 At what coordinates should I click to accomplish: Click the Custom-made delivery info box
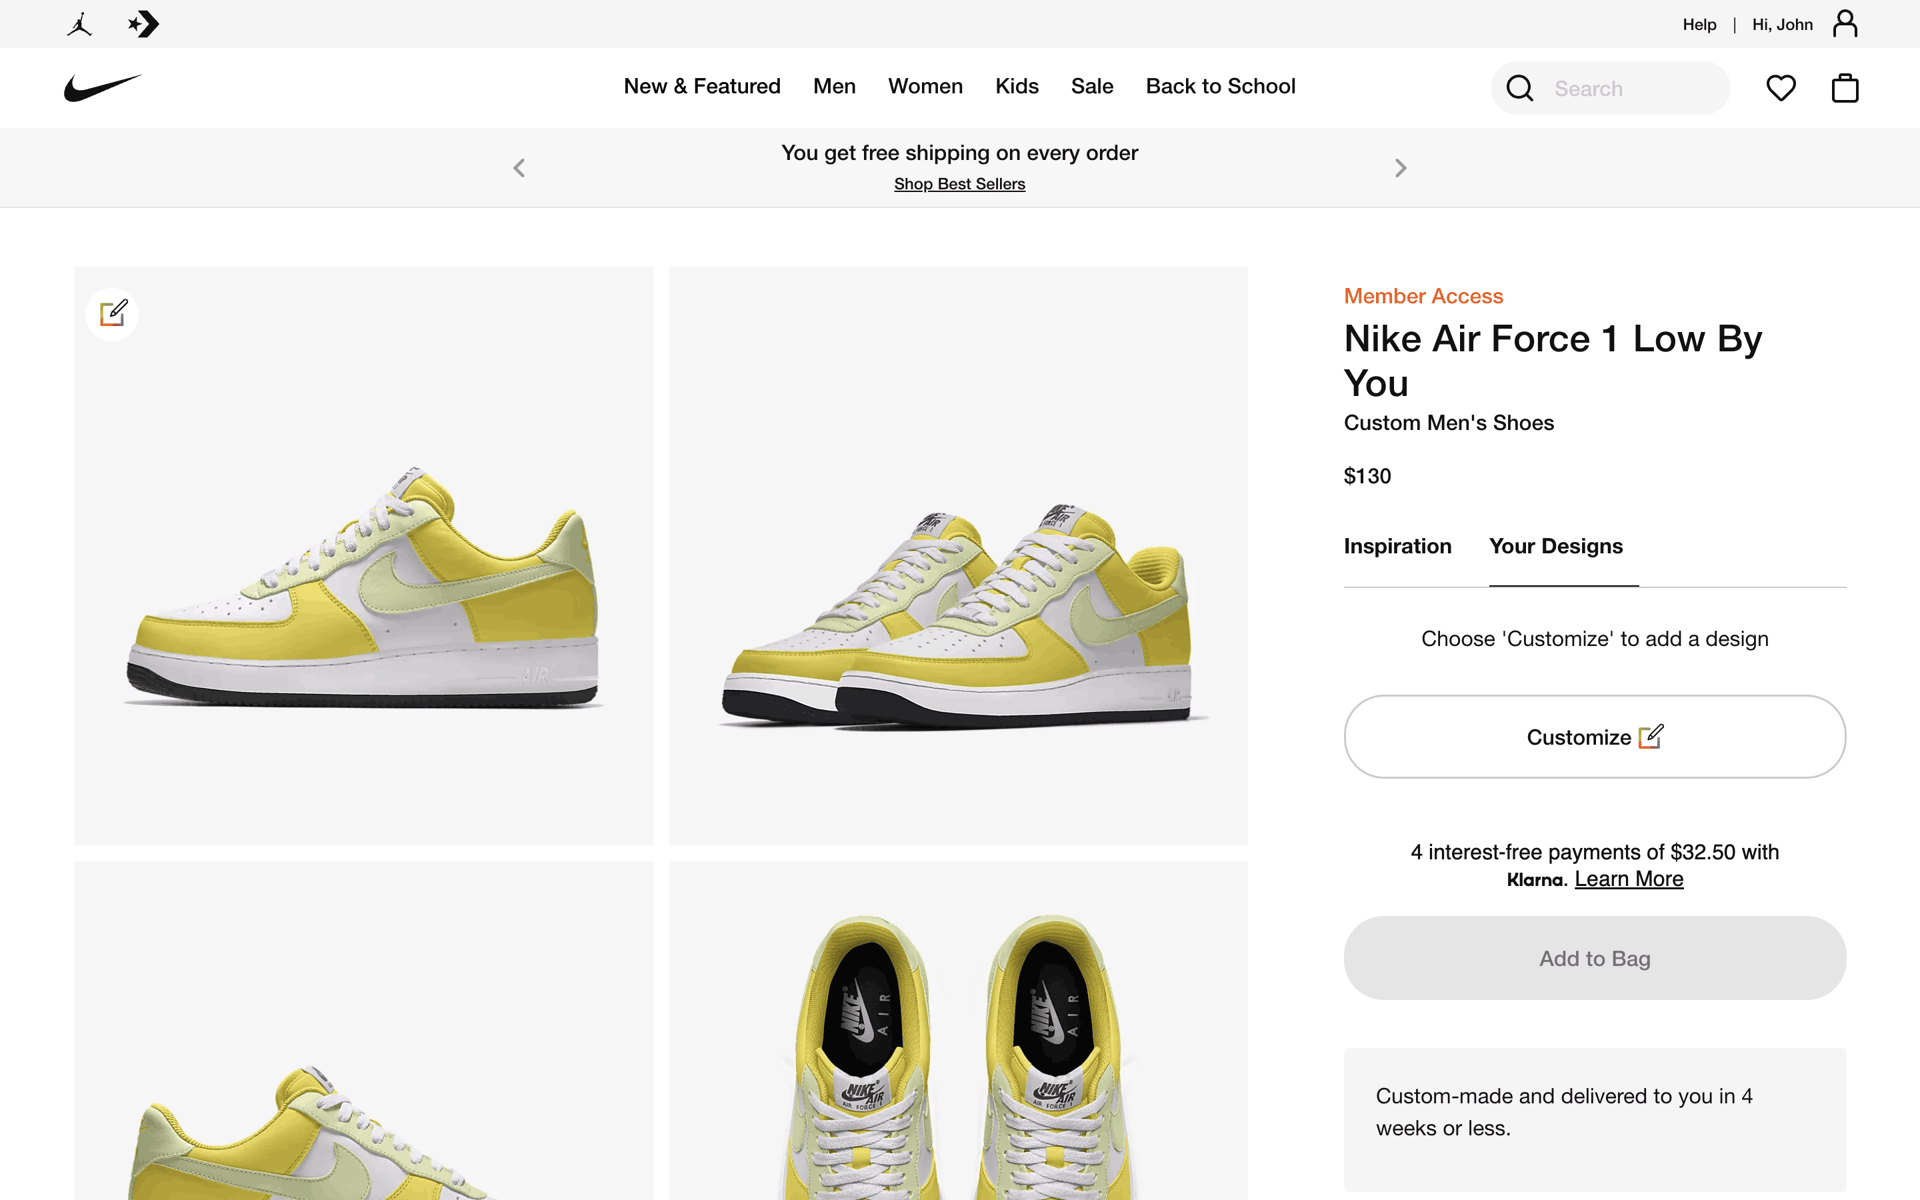(x=1595, y=1120)
